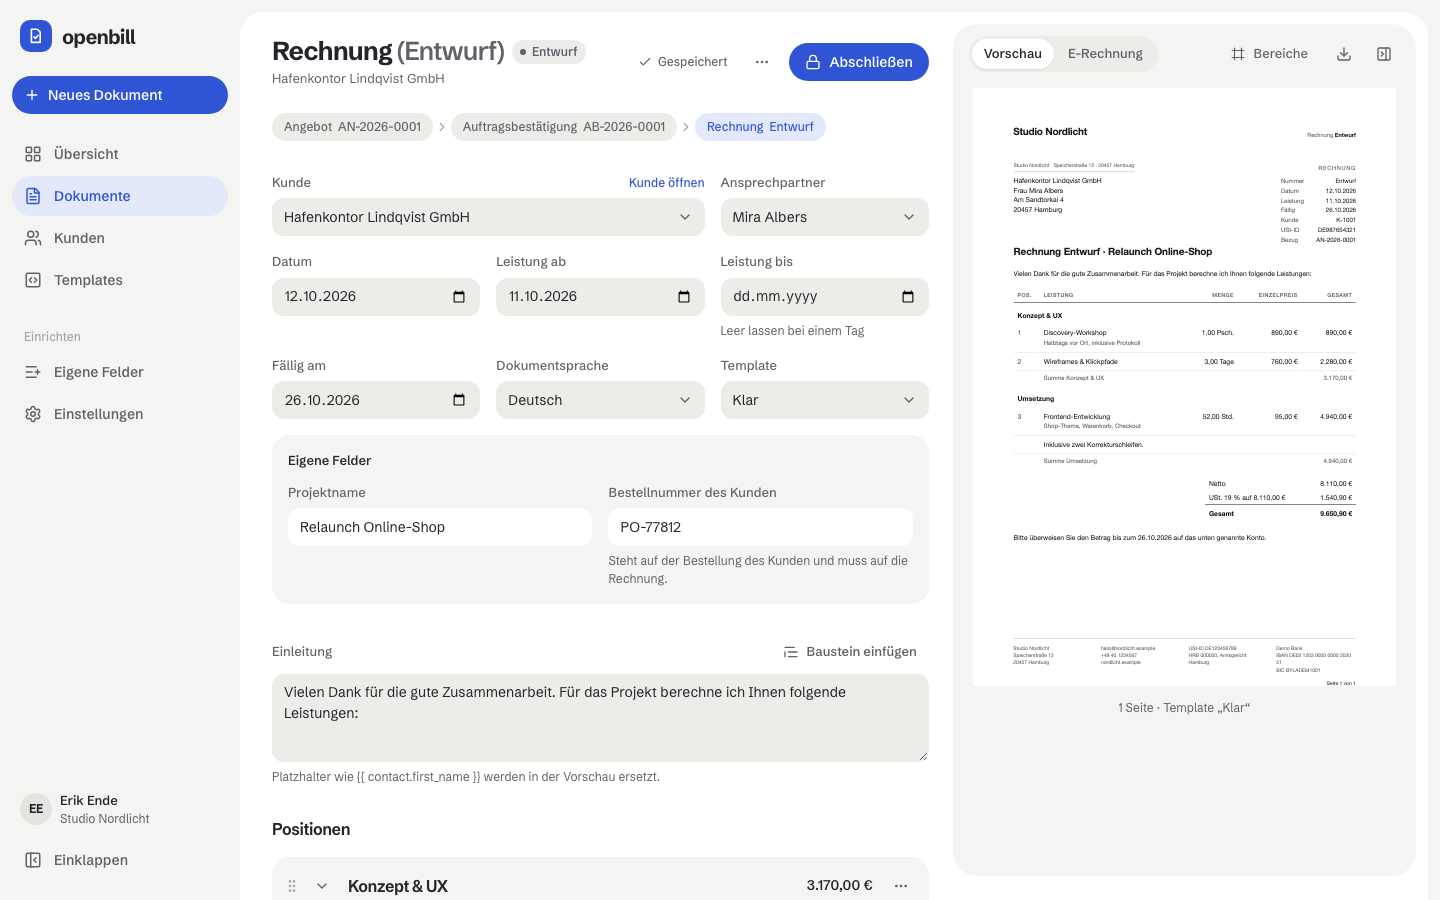This screenshot has height=900, width=1440.
Task: Open breadcrumb Angebot AN-2026-0001
Action: [x=352, y=127]
